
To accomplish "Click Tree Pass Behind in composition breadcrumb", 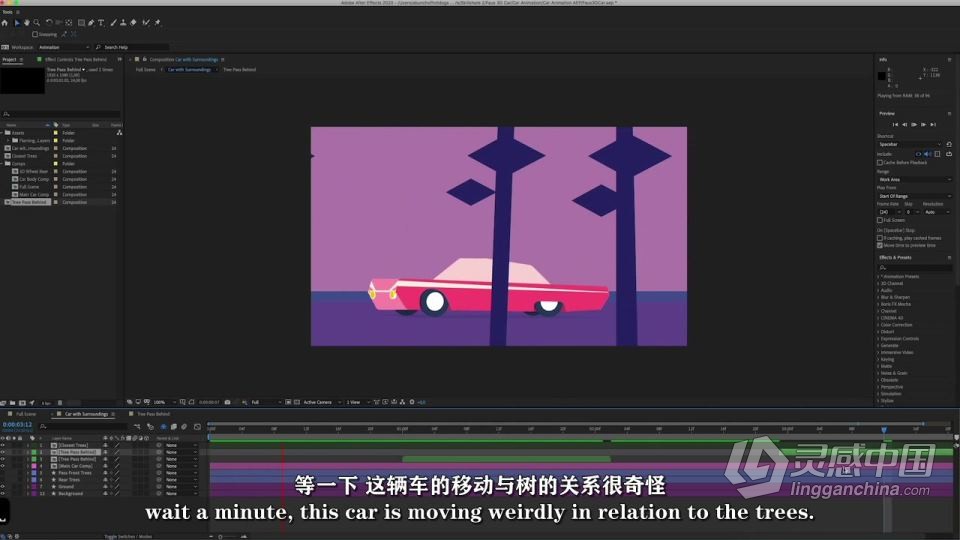I will point(239,70).
